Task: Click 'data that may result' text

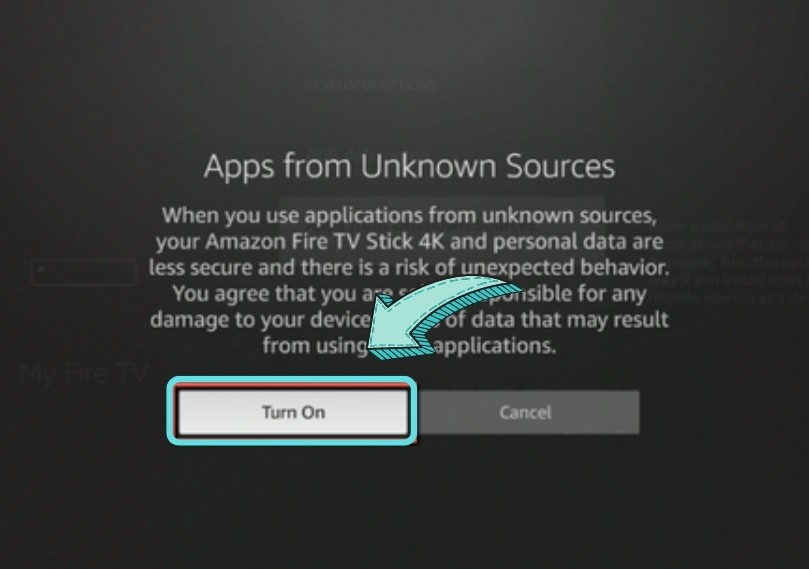Action: point(570,319)
